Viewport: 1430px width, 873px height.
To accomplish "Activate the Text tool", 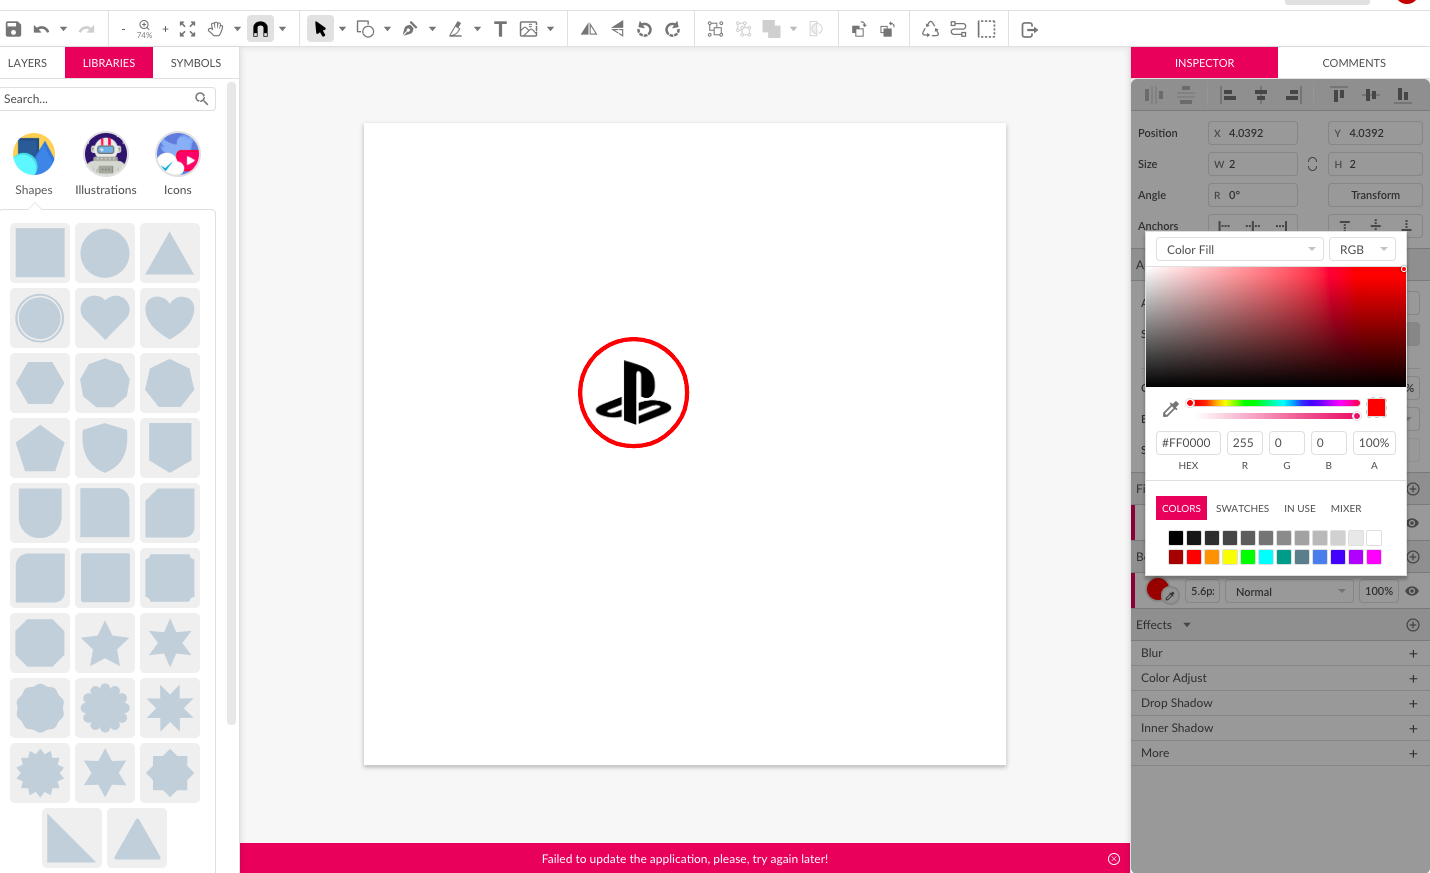I will click(500, 28).
